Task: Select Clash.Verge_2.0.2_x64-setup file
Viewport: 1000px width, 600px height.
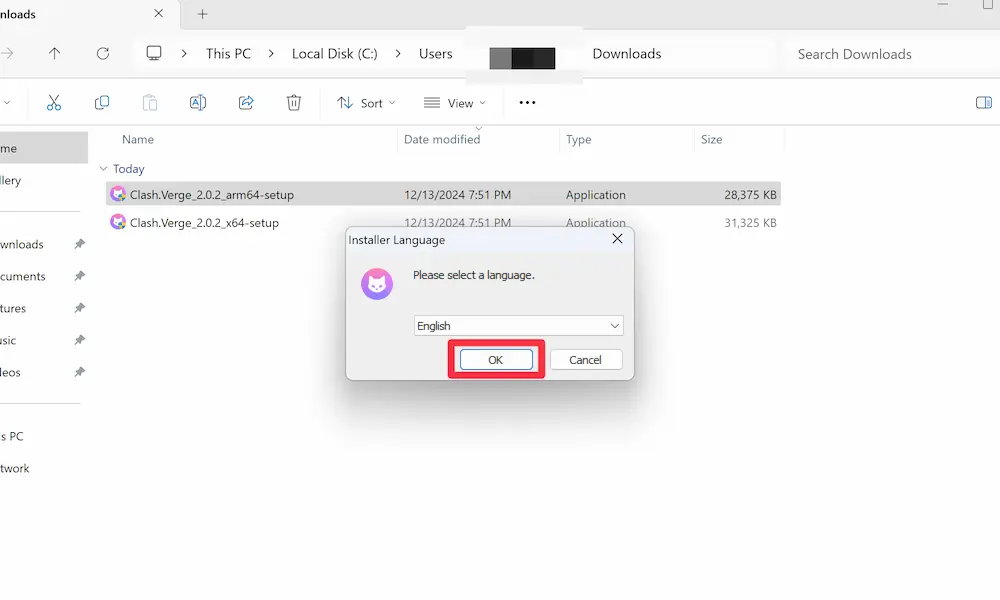Action: coord(204,223)
